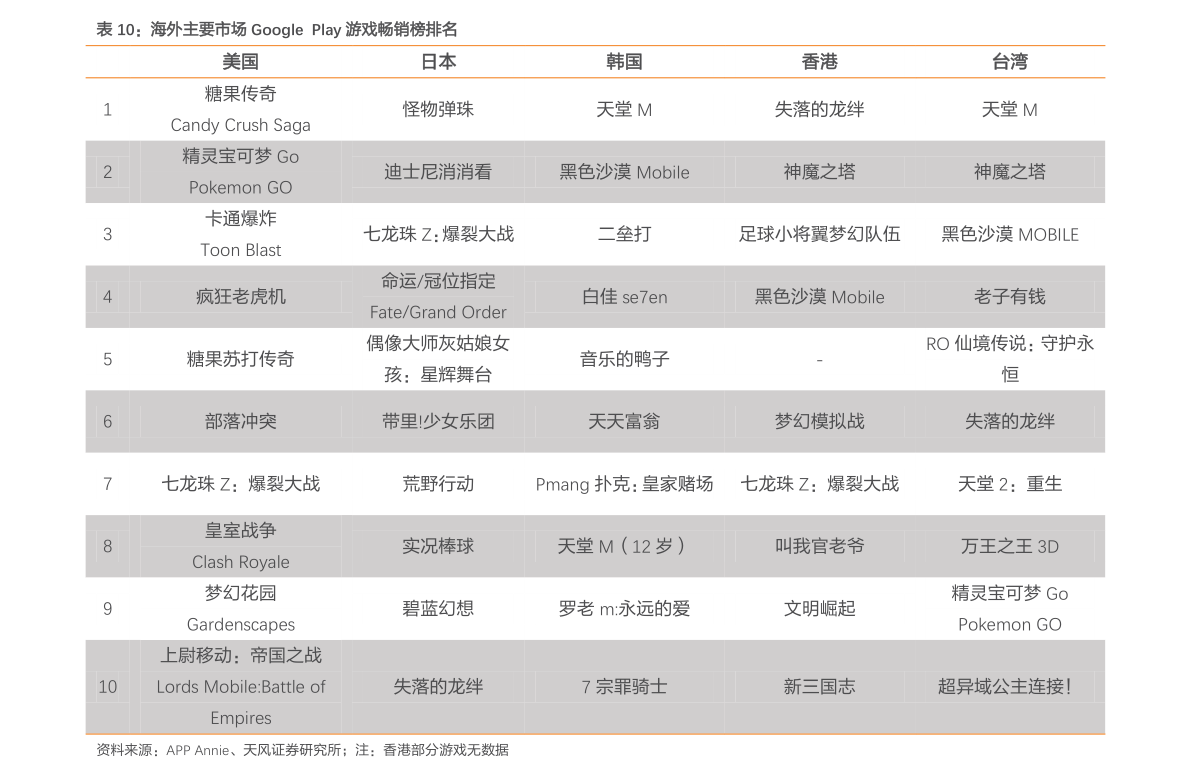Click the table title 海外主要市场 Google Play 游戏畅销榜排名

pyautogui.click(x=304, y=30)
